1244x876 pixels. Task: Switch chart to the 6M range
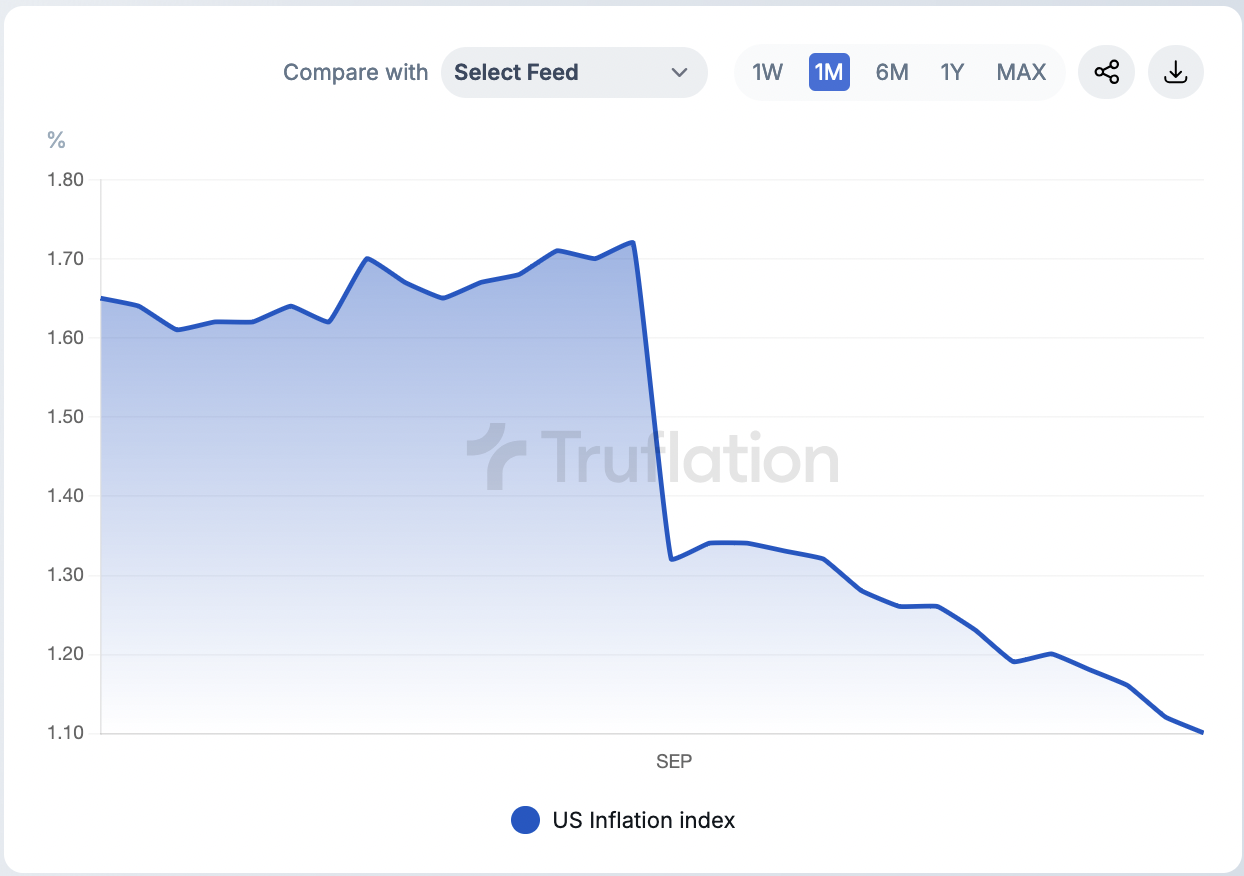click(x=892, y=72)
